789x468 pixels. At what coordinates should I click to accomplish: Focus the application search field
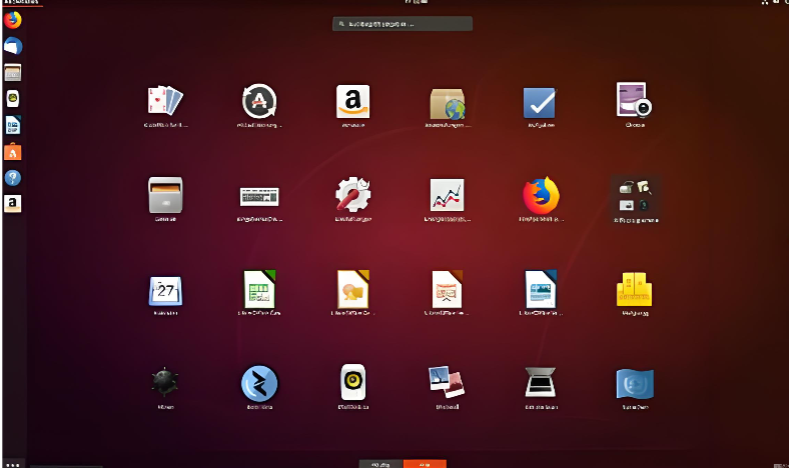(x=402, y=24)
